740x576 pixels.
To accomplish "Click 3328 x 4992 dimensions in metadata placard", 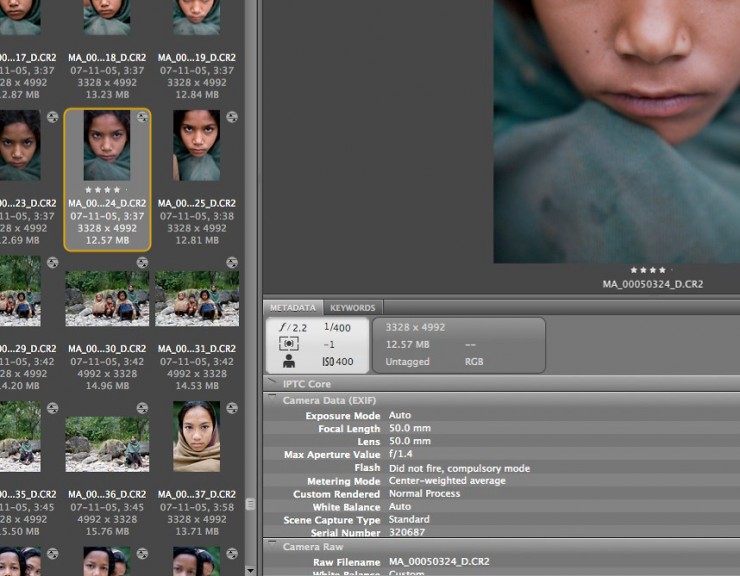I will [x=415, y=327].
